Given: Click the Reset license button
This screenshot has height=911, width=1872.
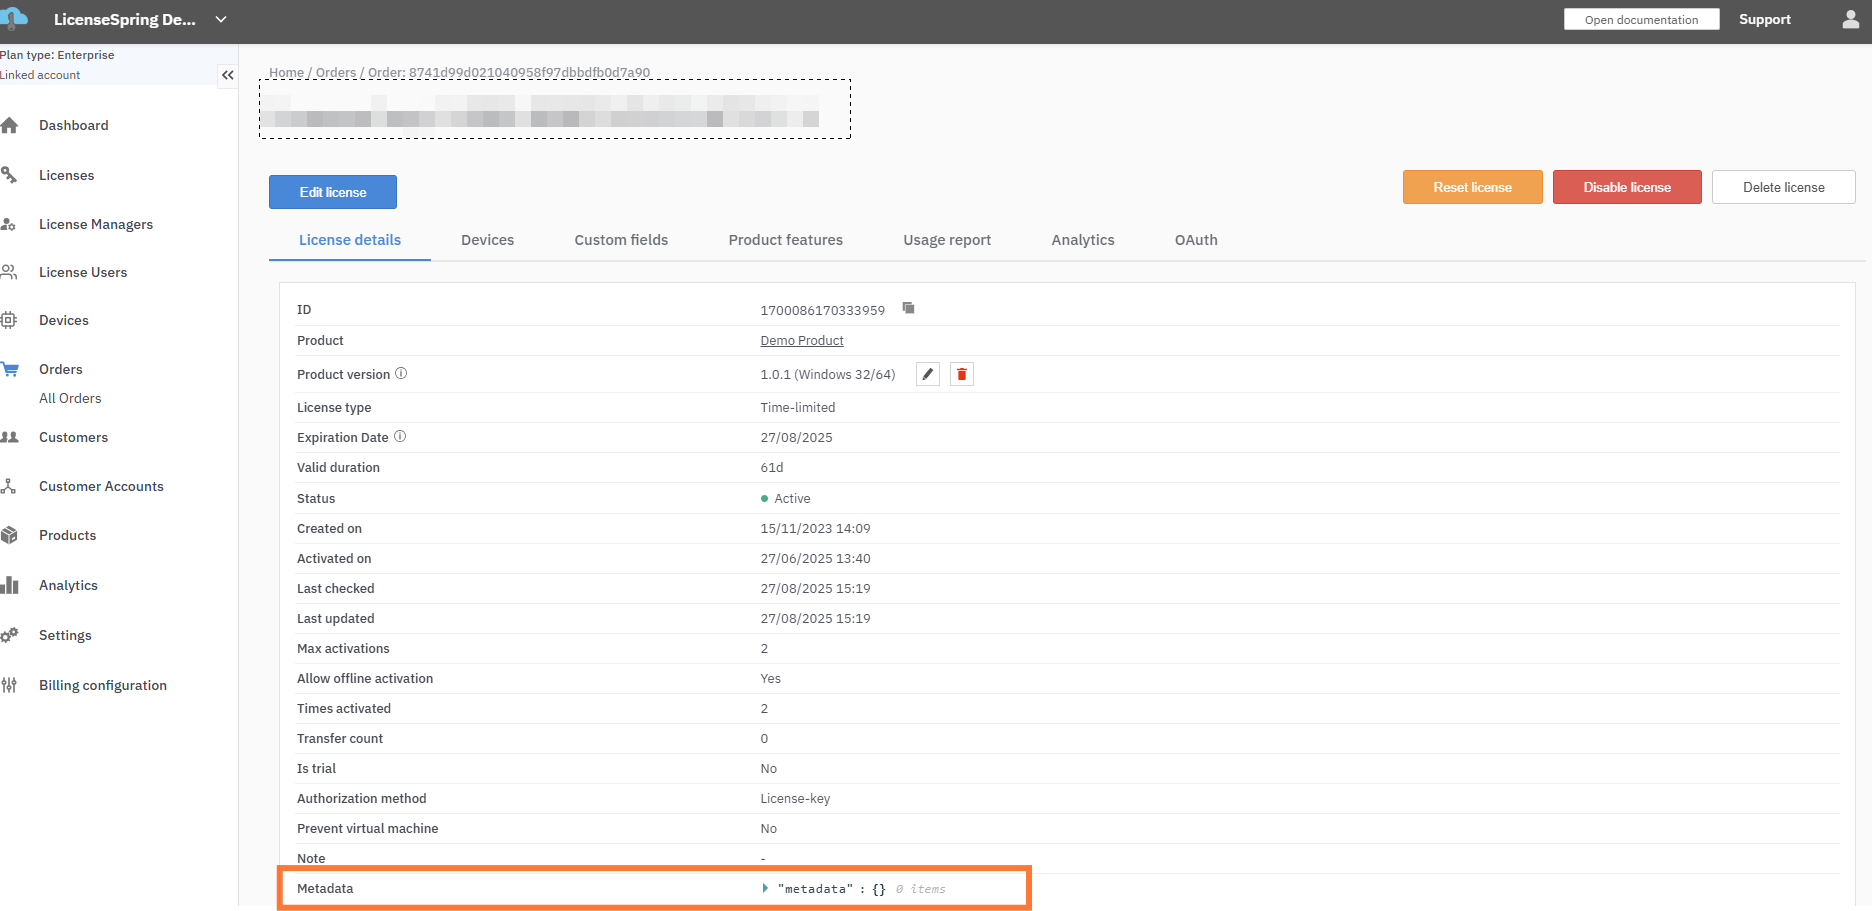Looking at the screenshot, I should pos(1472,187).
